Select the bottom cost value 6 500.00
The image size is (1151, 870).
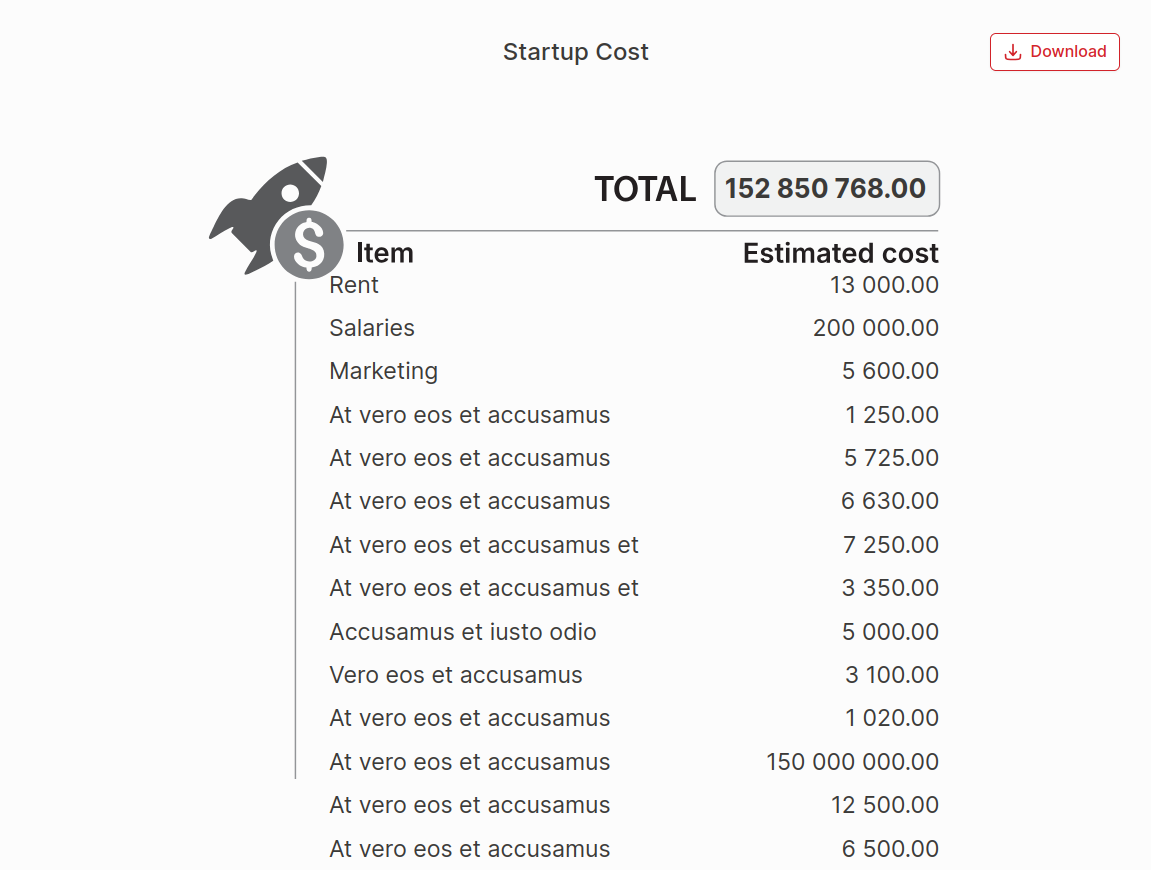[889, 848]
